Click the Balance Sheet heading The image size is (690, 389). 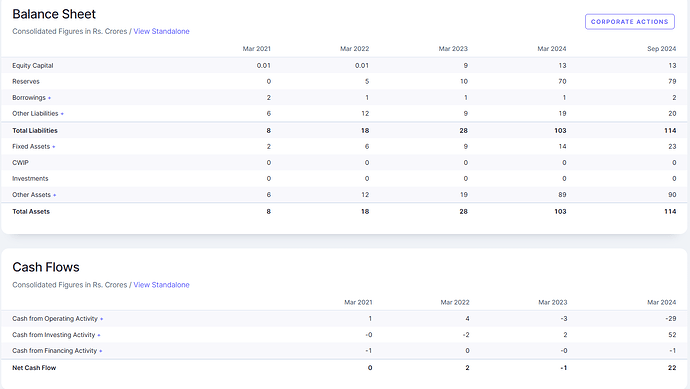click(x=54, y=14)
